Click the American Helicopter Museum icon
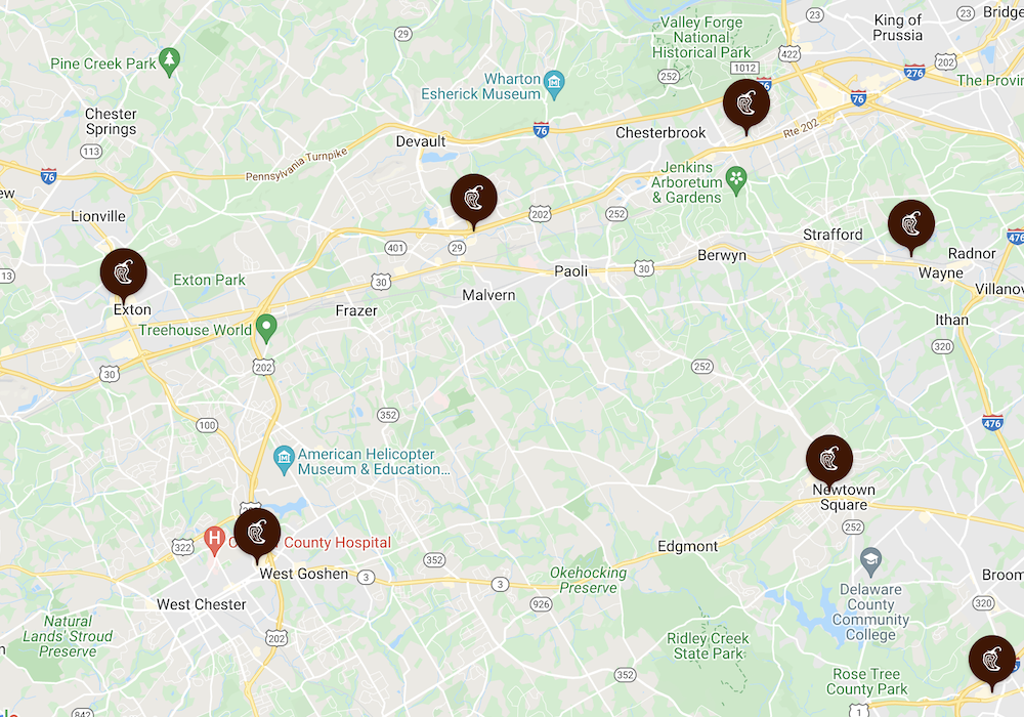The image size is (1024, 717). click(283, 460)
